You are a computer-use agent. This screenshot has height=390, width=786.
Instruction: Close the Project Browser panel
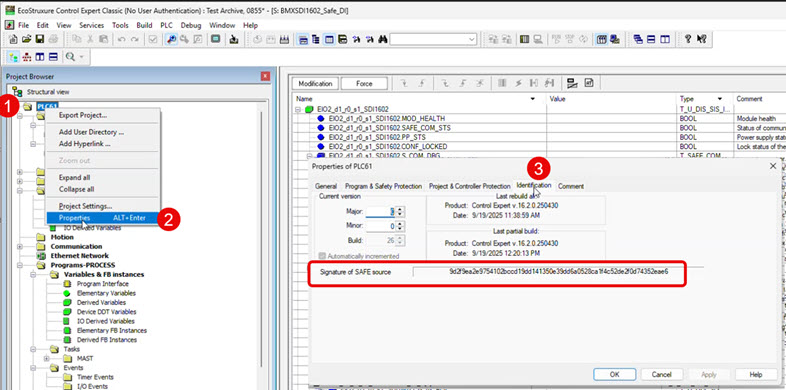(265, 77)
